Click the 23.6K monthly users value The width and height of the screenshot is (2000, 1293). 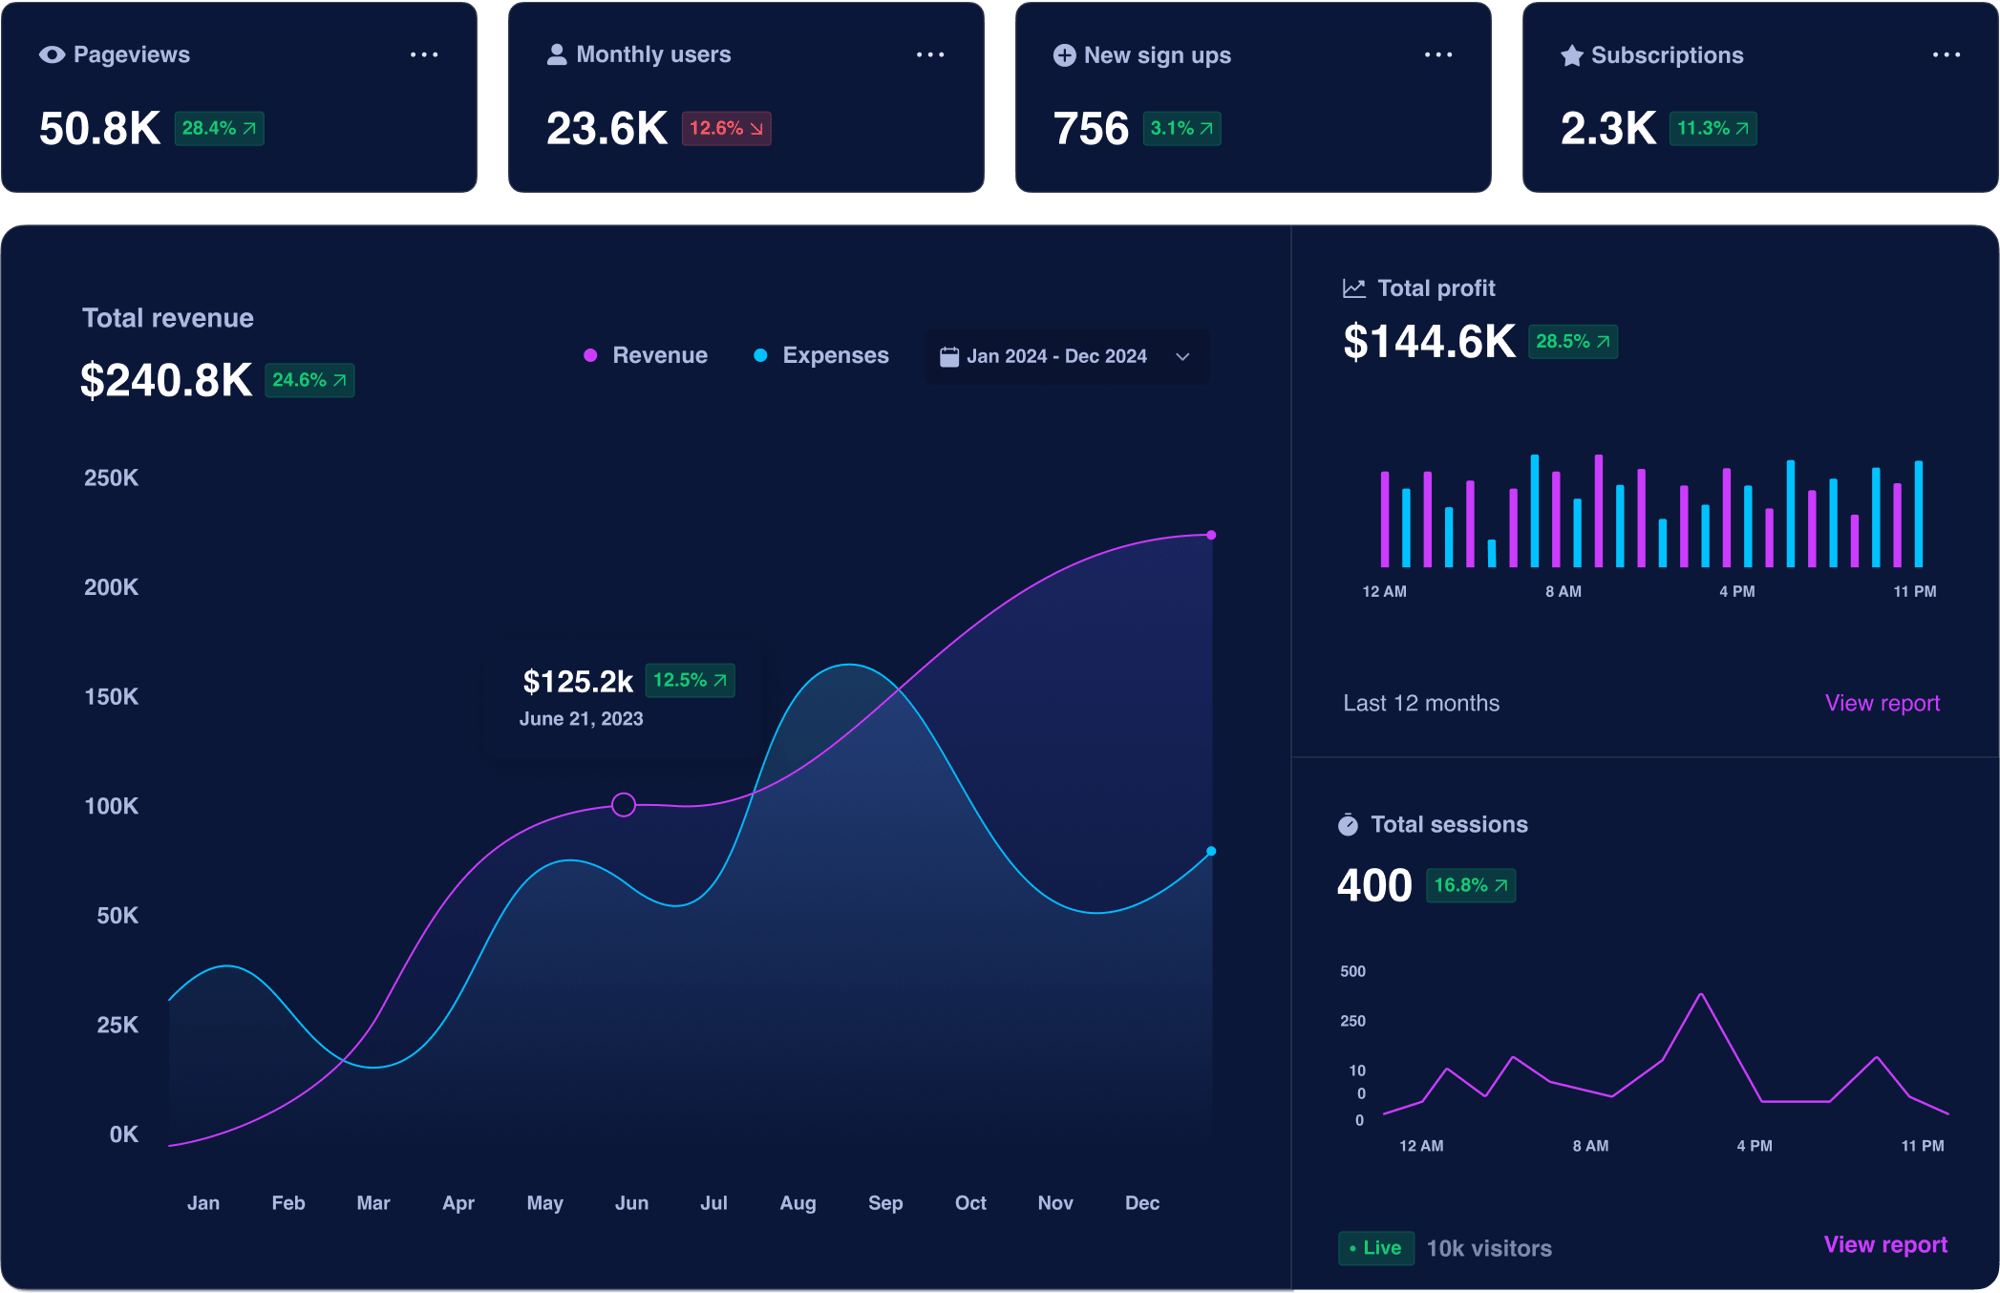[x=606, y=129]
